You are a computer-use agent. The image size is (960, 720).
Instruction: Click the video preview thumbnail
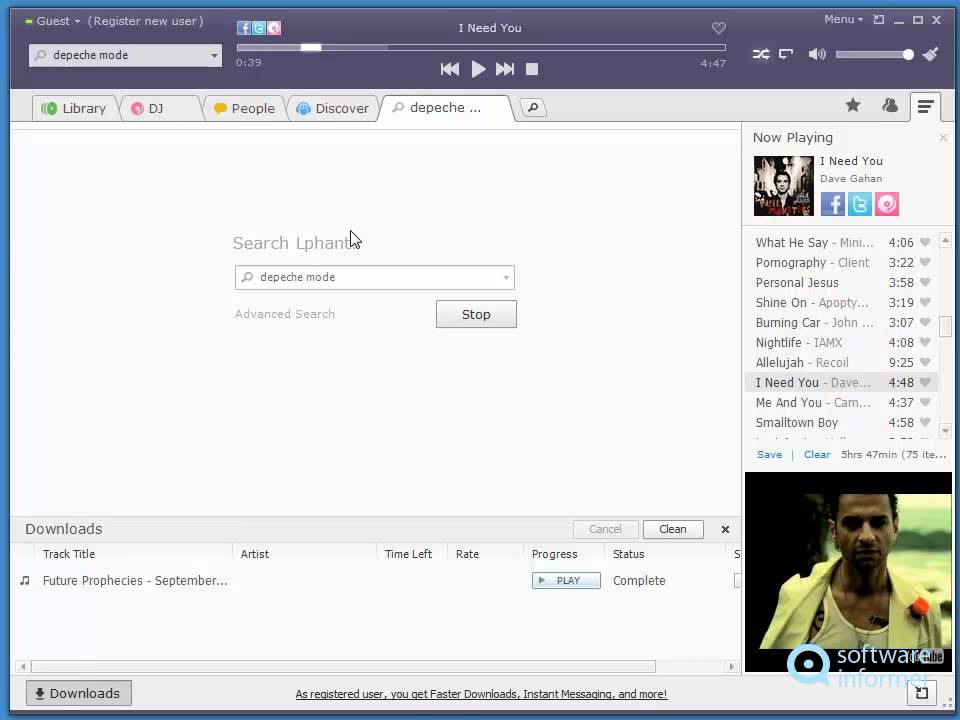pos(848,572)
